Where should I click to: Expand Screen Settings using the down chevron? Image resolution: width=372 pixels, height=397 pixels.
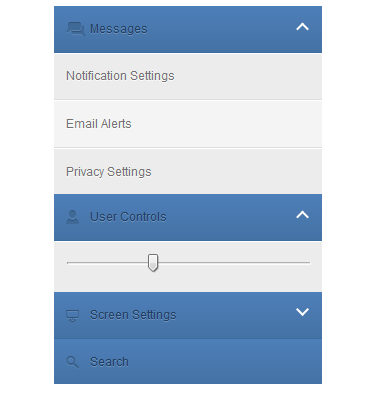click(302, 312)
